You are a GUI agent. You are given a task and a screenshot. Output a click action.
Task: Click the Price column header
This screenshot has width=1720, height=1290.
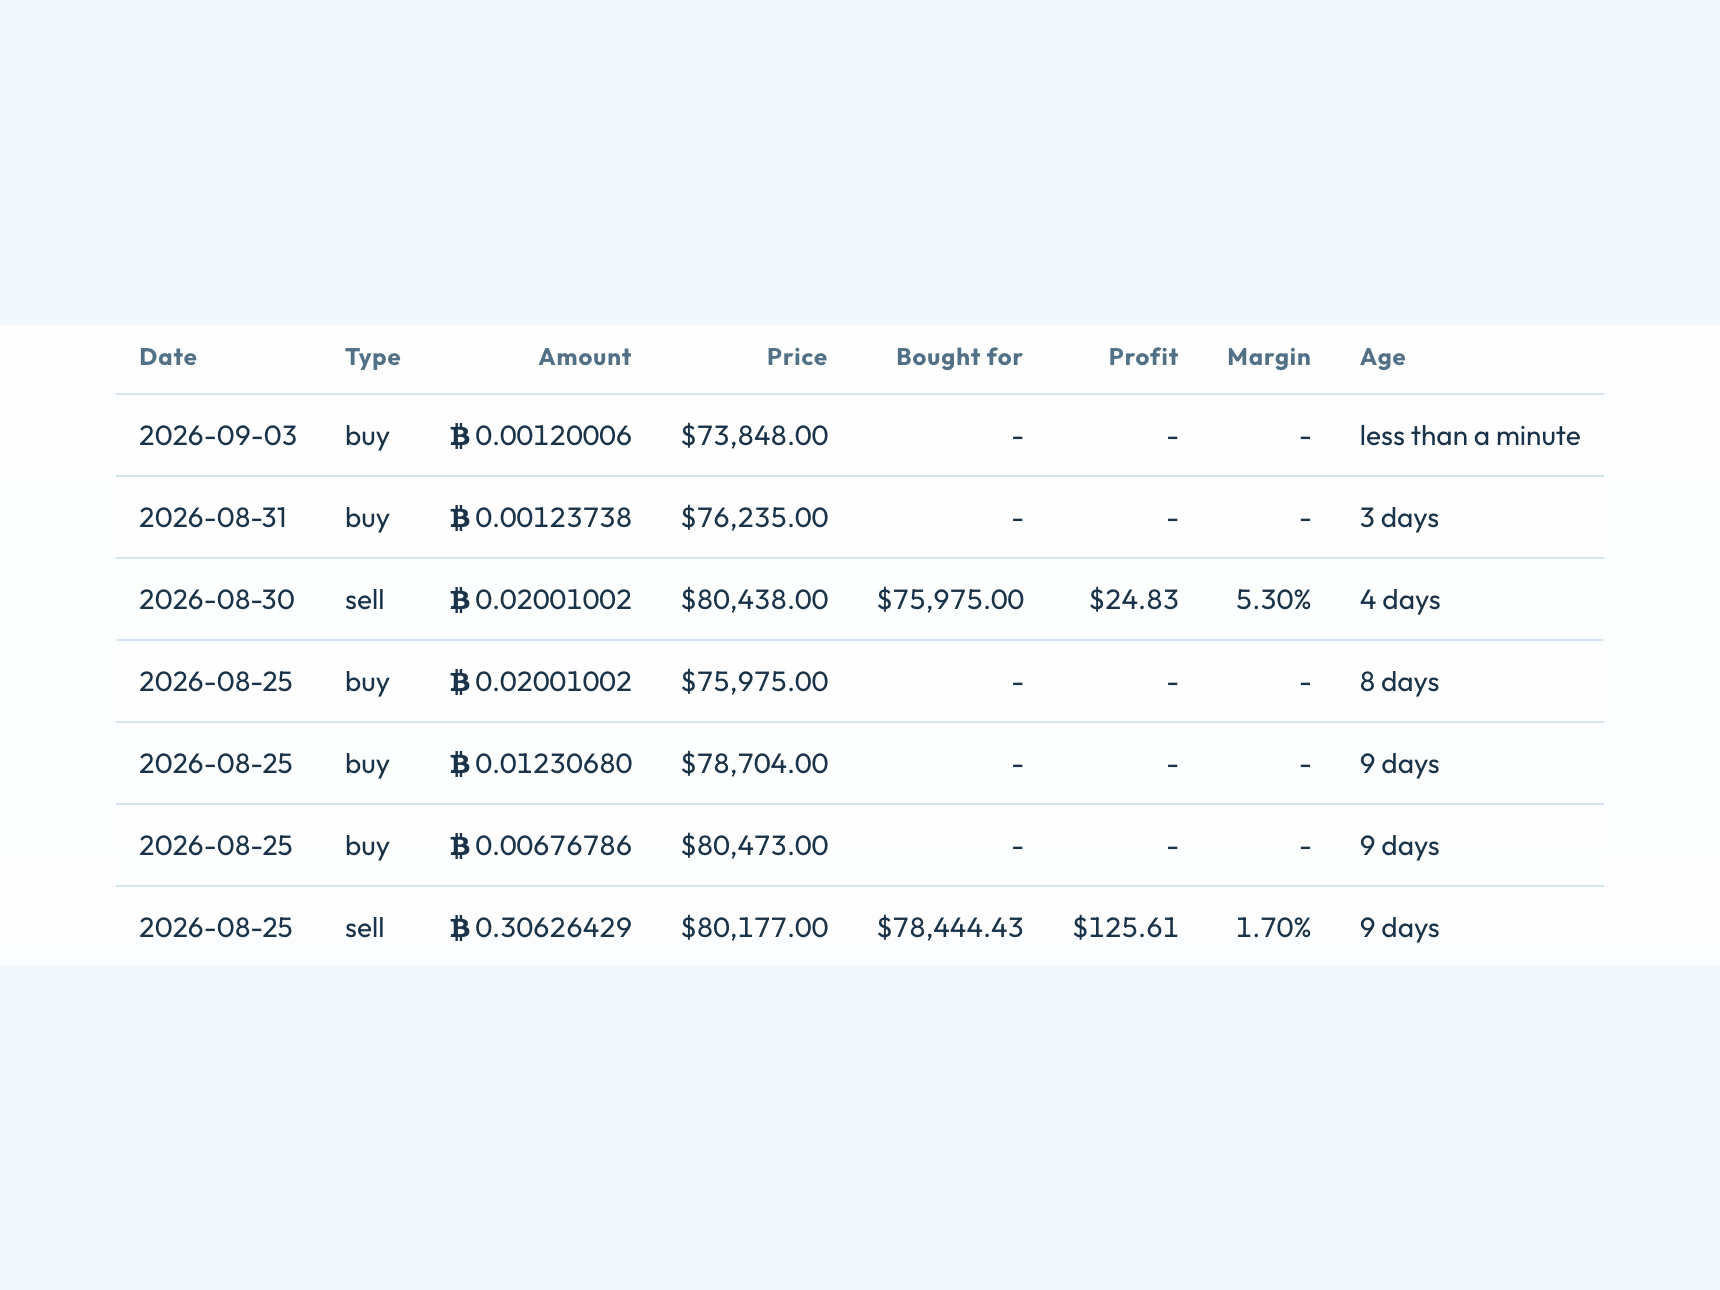[x=797, y=357]
